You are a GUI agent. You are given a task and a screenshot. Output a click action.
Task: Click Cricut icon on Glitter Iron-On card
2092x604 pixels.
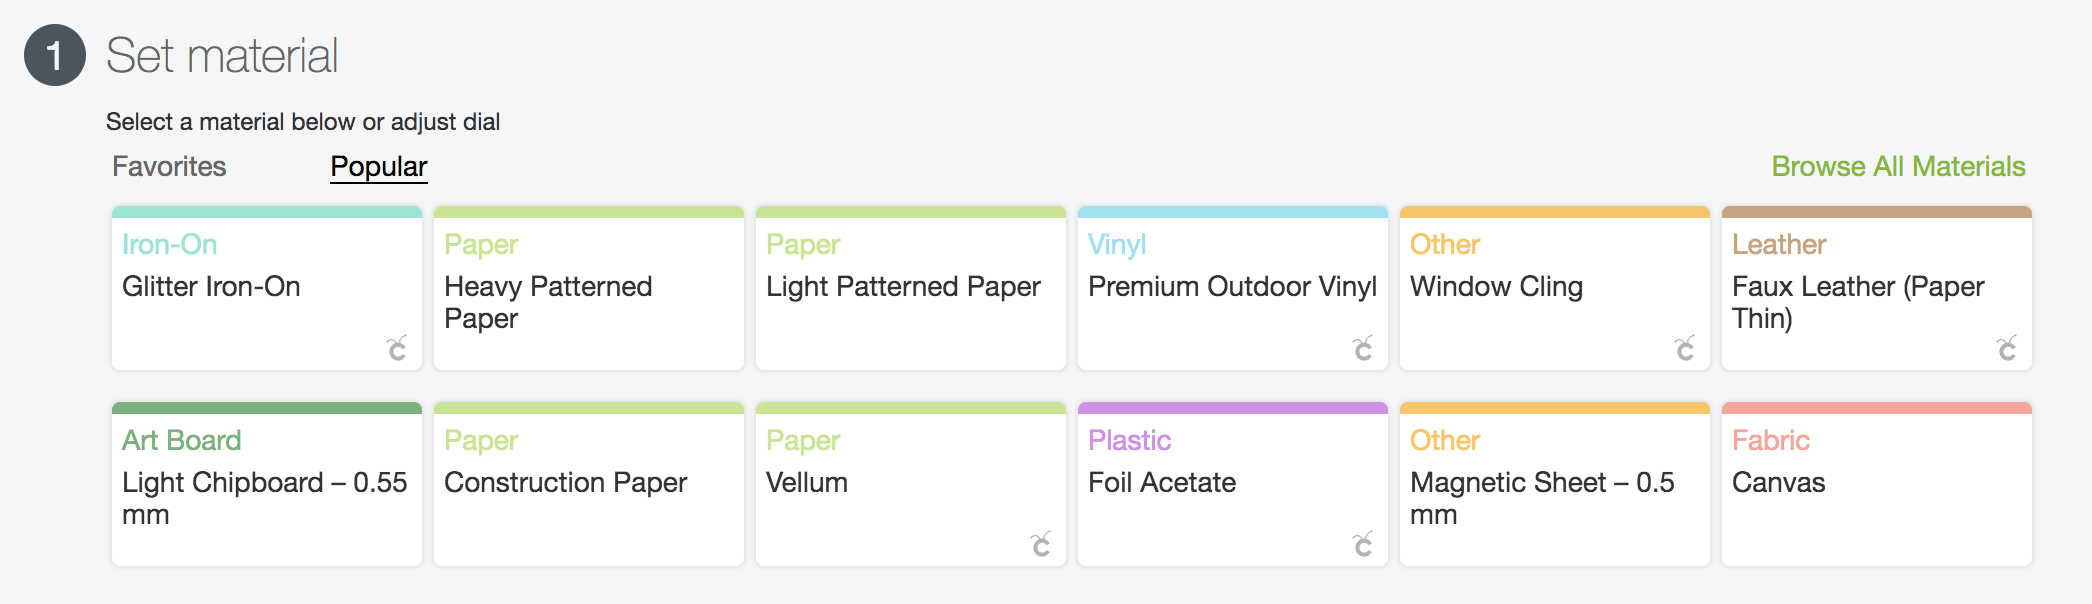[397, 348]
